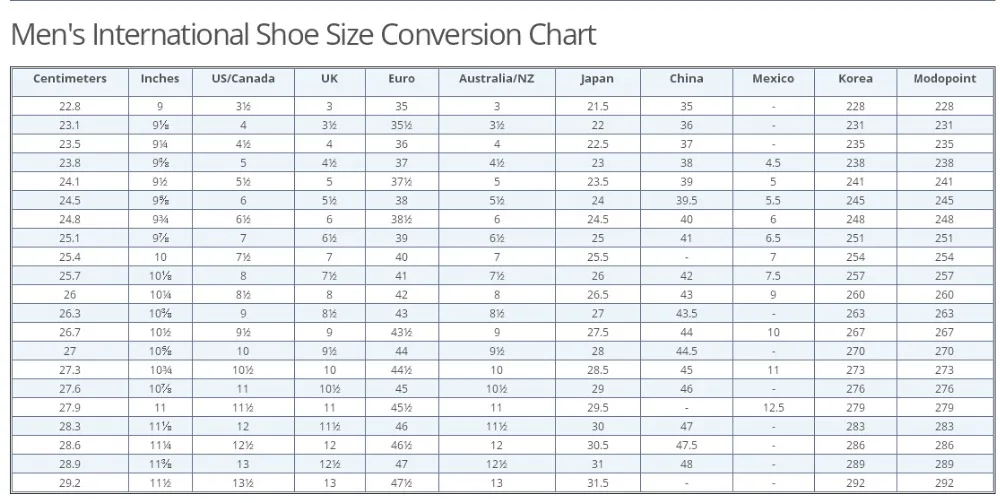The height and width of the screenshot is (503, 1000).
Task: Click the Korea column header
Action: [x=855, y=79]
